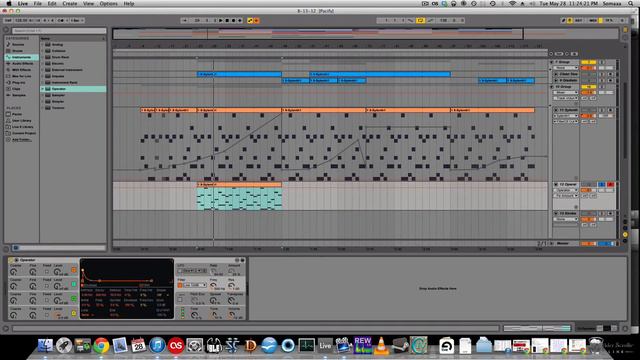Image resolution: width=640 pixels, height=360 pixels.
Task: Select the Tension row in the instruments list
Action: (73, 108)
